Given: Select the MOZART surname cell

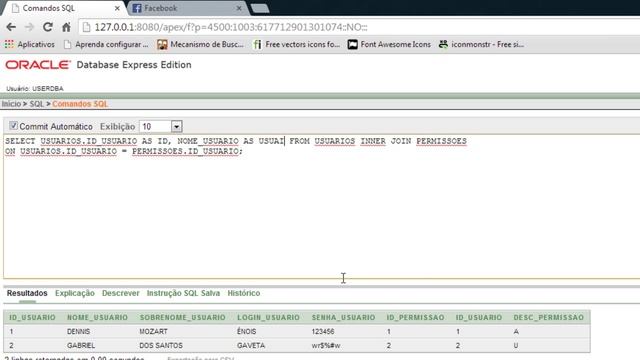Looking at the screenshot, I should pyautogui.click(x=153, y=331).
